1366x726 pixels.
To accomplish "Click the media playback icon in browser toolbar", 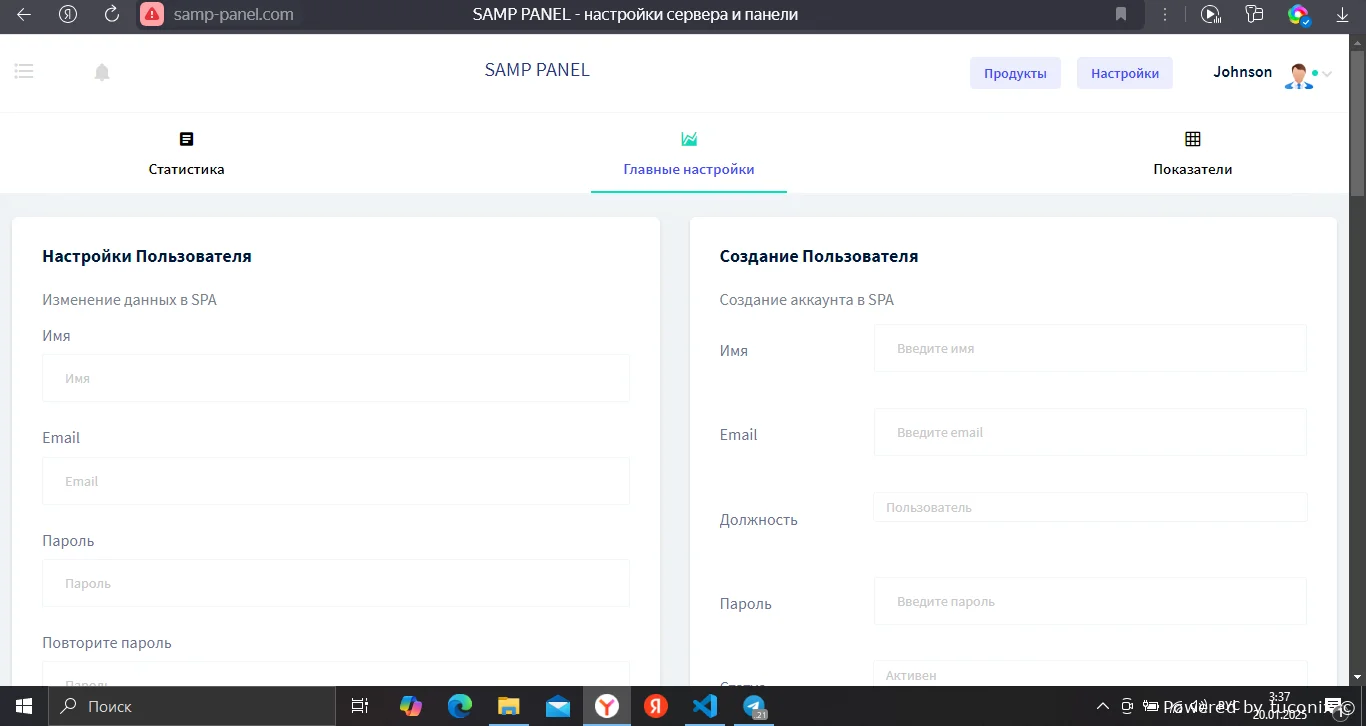I will [1210, 15].
